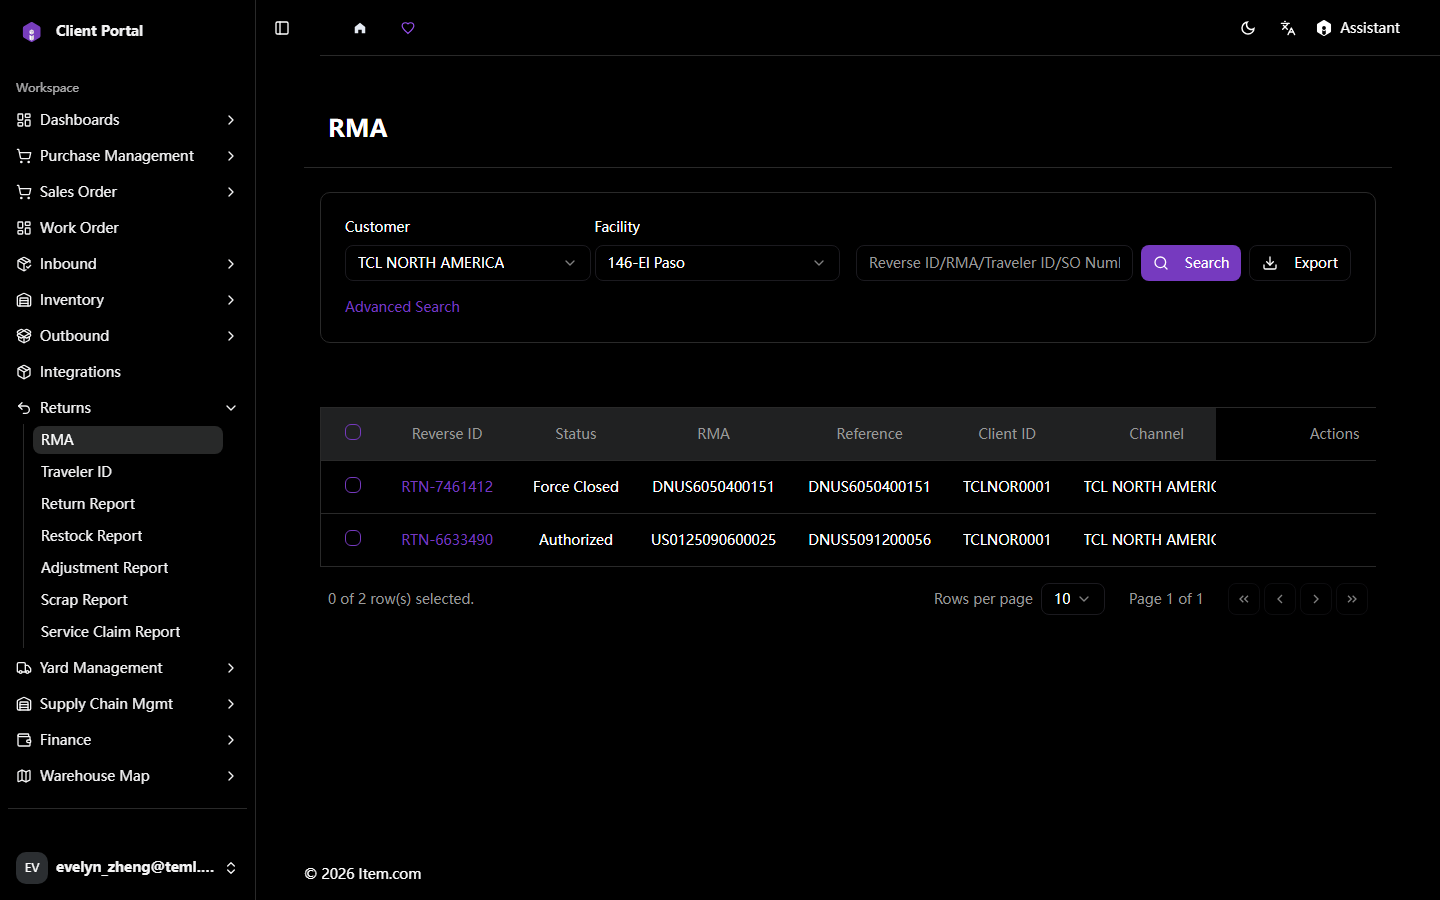
Task: Open Scrap Report page
Action: (128, 600)
